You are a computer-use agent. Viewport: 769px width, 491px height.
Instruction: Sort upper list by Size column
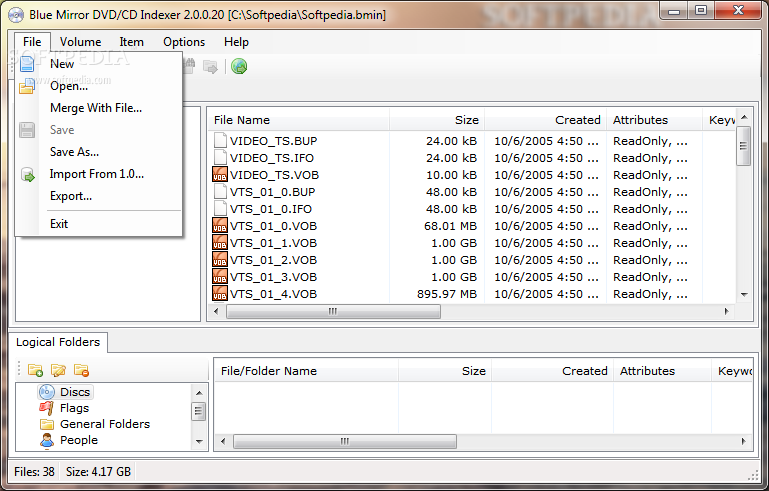tap(437, 120)
